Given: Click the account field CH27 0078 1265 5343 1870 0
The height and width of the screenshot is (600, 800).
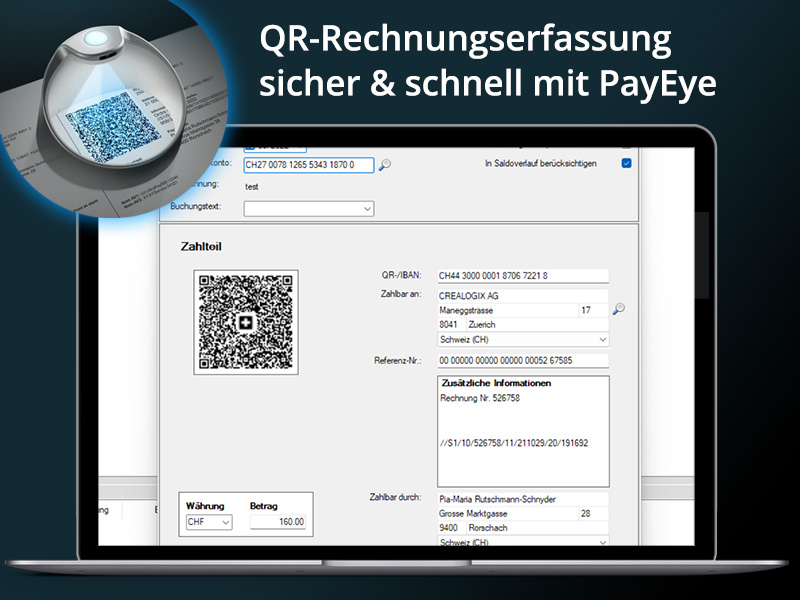Looking at the screenshot, I should click(309, 165).
